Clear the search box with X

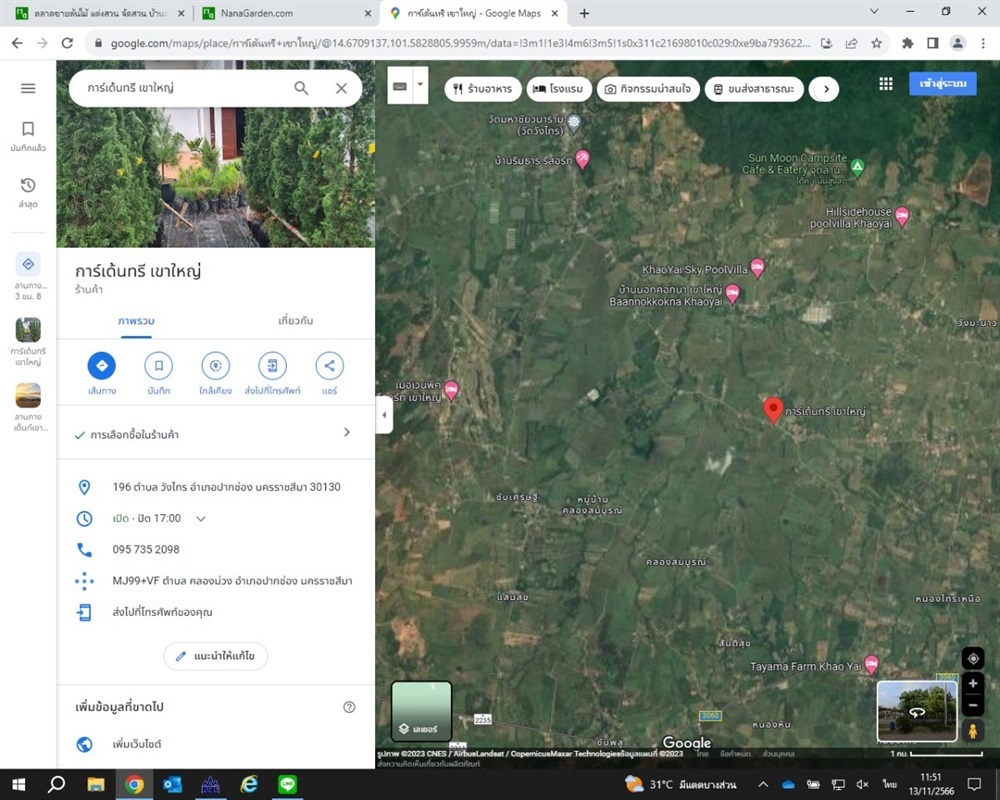tap(341, 88)
